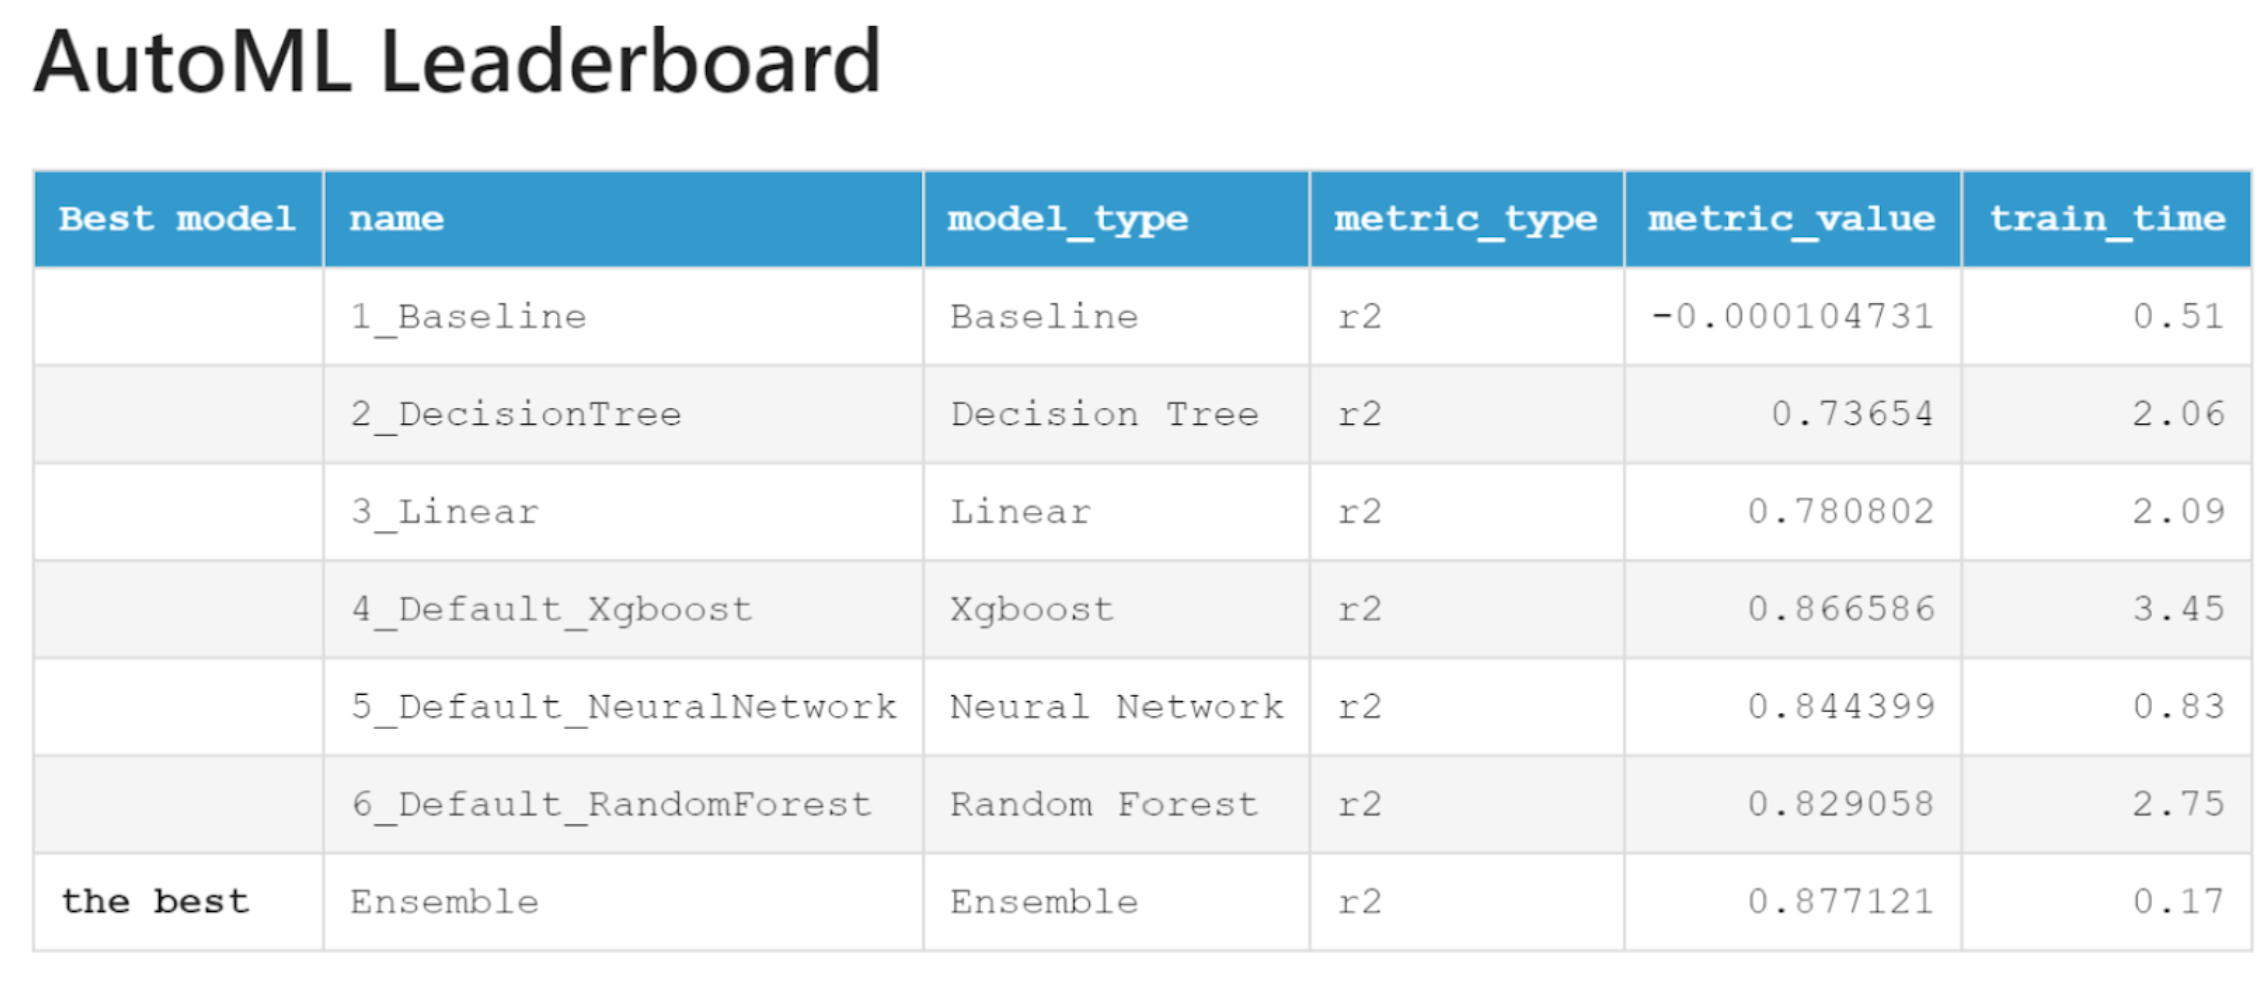Click the Ensemble name cell

point(623,902)
